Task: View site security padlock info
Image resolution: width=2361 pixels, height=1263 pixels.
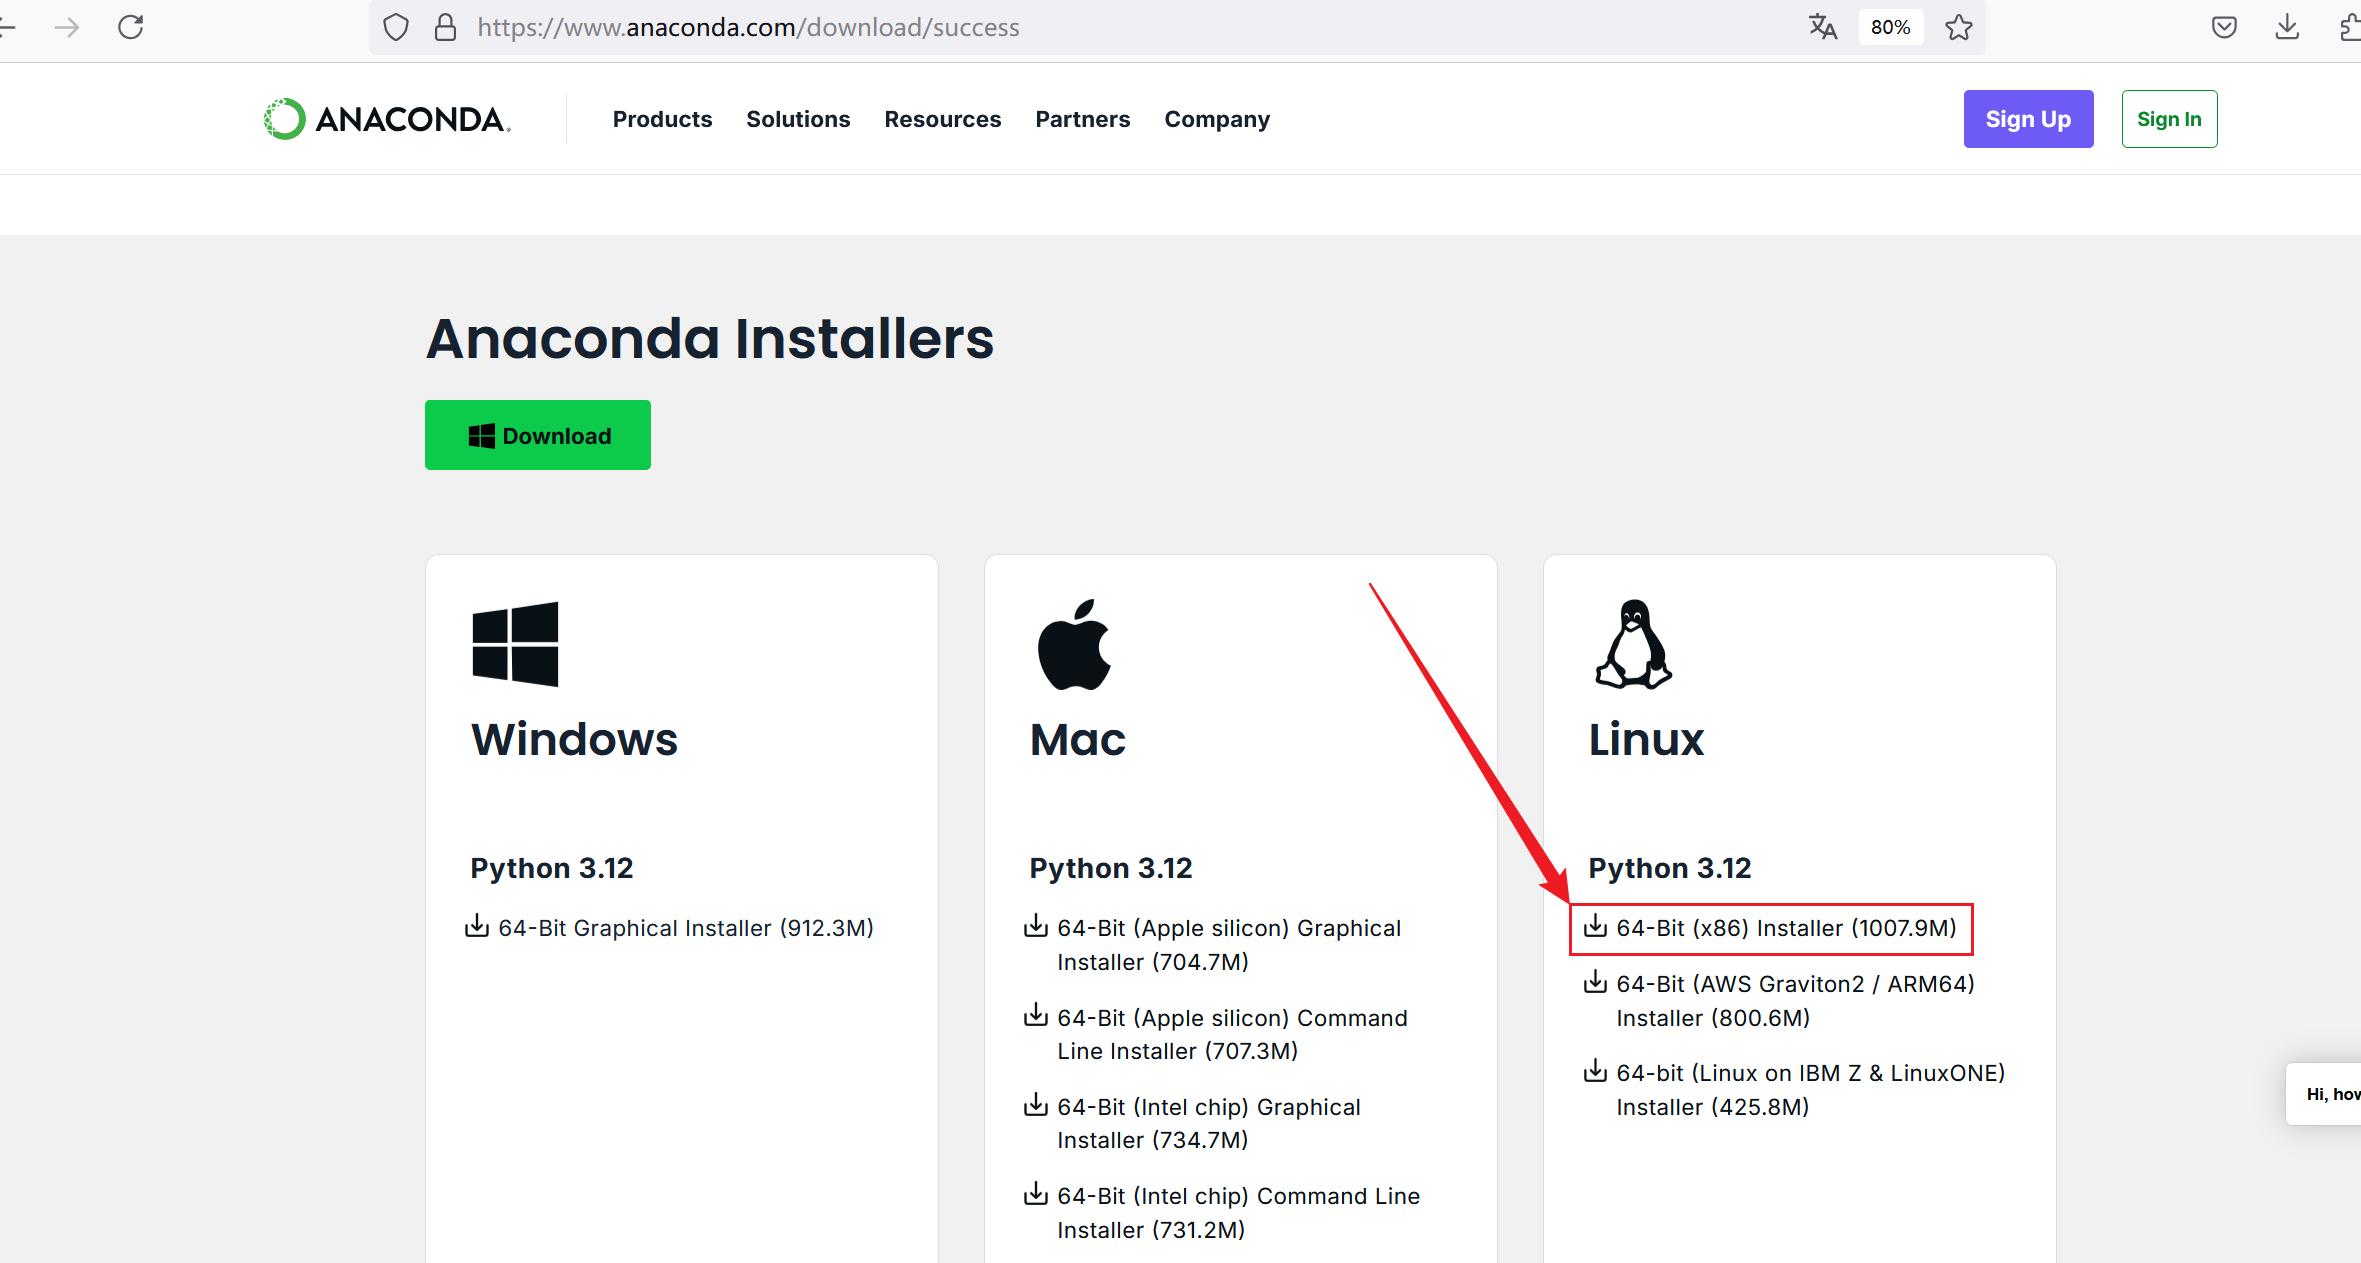Action: coord(446,27)
